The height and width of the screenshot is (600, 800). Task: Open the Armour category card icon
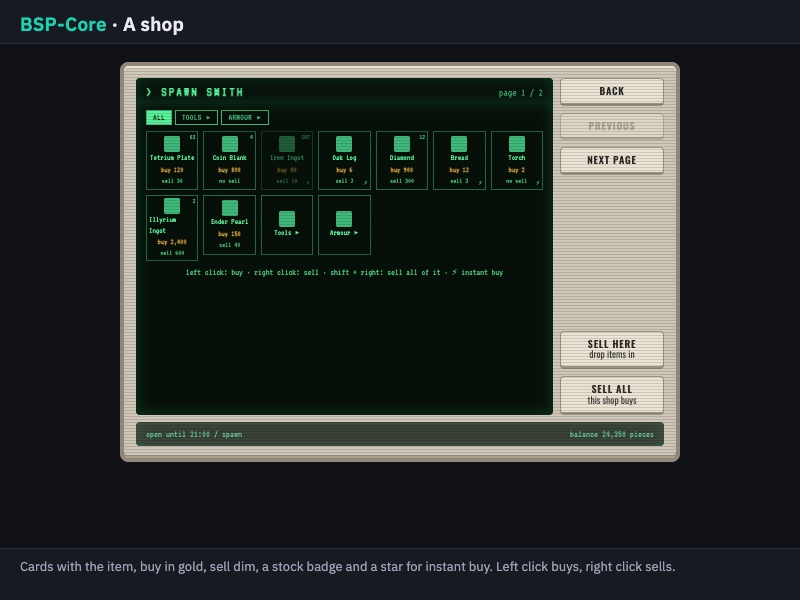tap(344, 218)
